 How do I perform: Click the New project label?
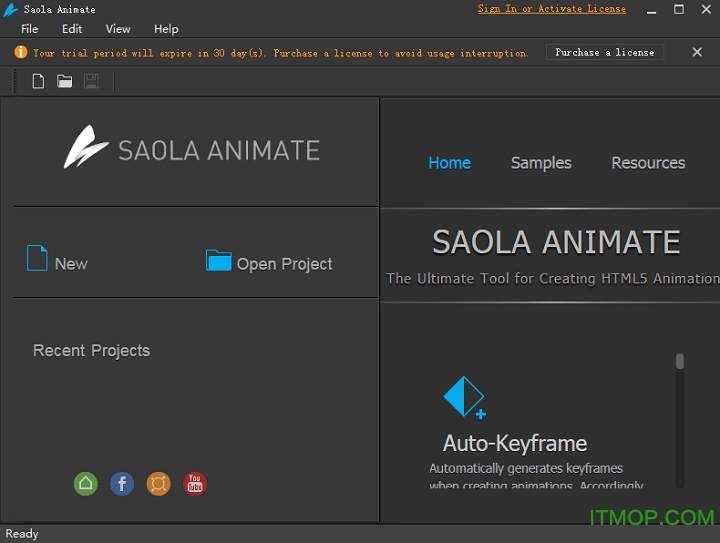click(71, 264)
